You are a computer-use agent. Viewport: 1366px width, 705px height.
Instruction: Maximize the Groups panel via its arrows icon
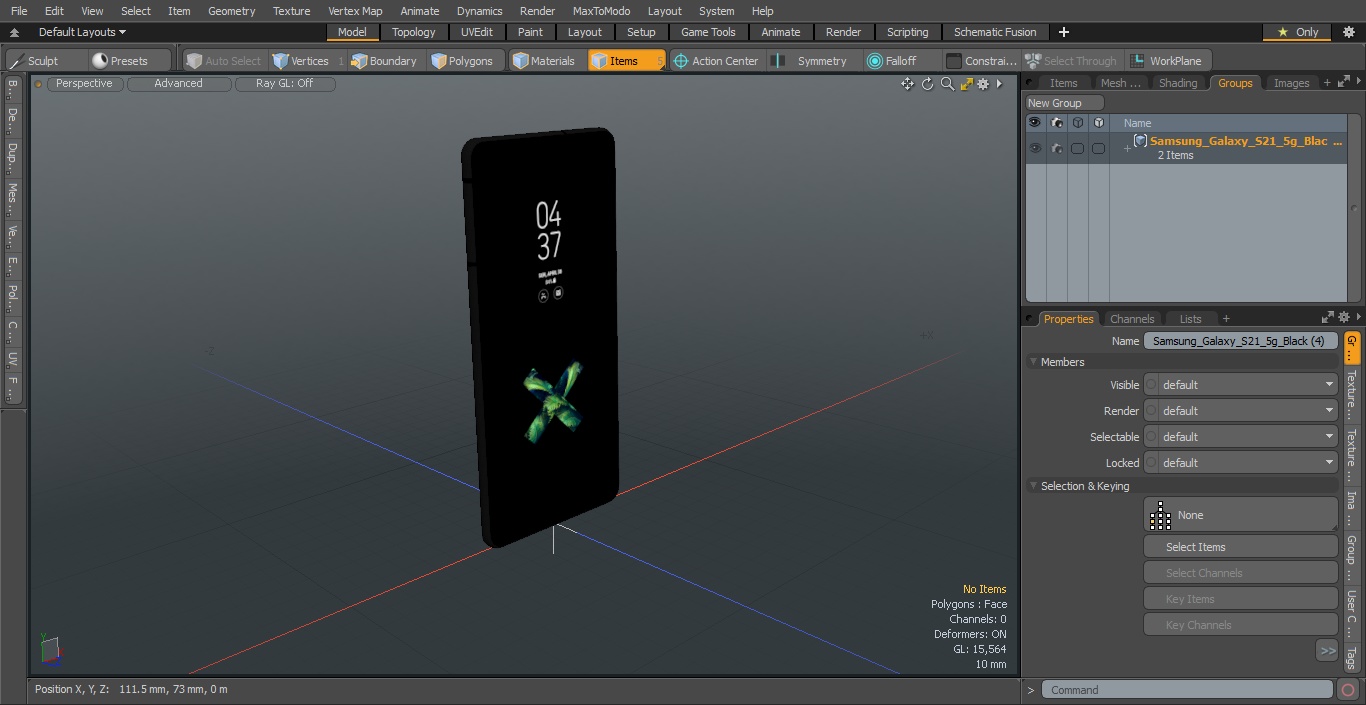(x=1343, y=83)
